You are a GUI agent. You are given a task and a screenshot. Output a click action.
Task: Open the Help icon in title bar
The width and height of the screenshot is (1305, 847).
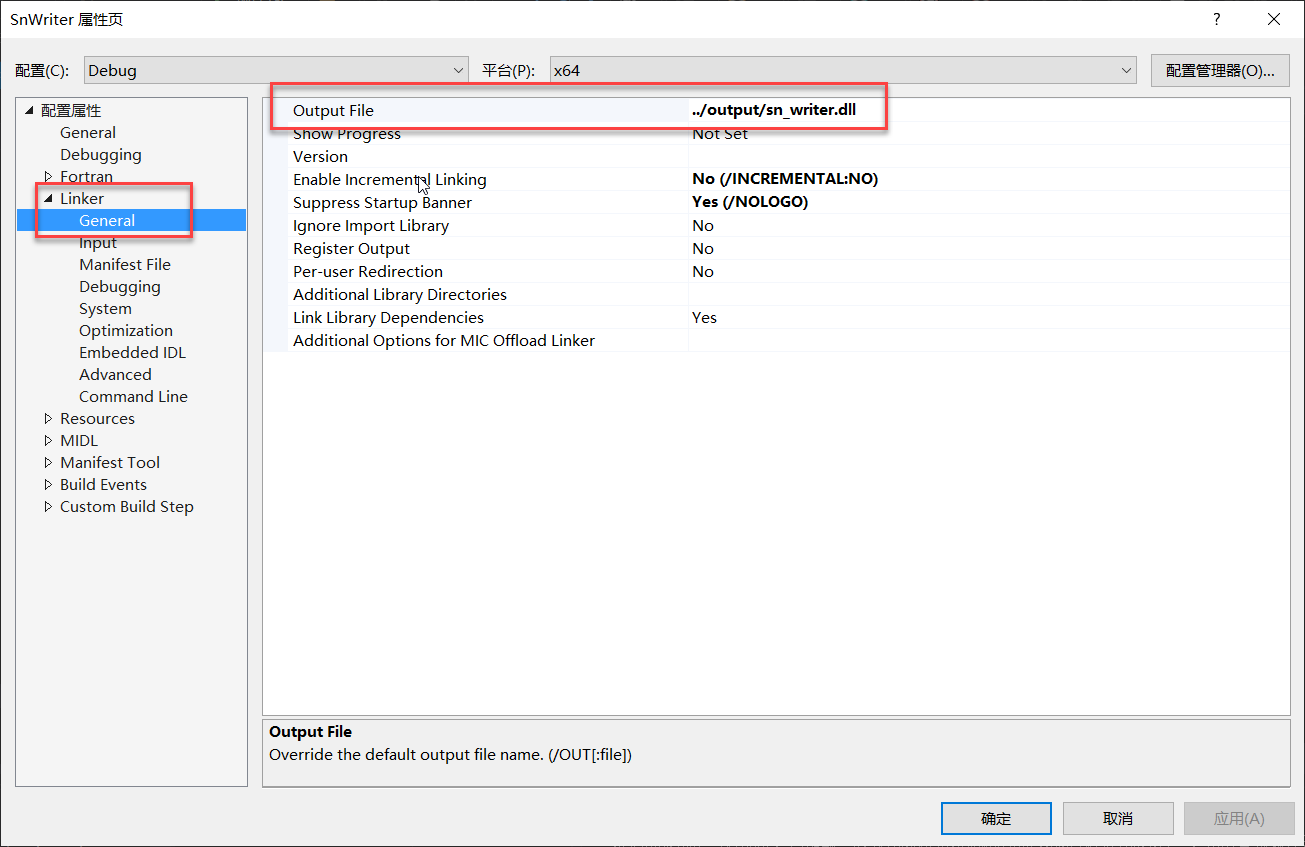(x=1216, y=19)
